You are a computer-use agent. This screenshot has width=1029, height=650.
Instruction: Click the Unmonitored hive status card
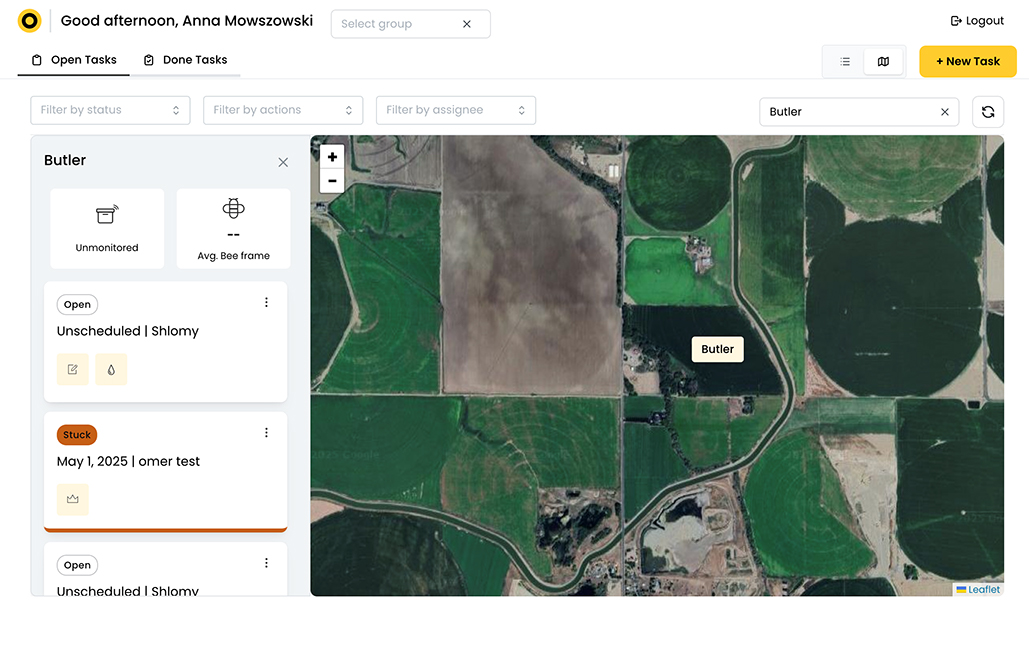107,228
